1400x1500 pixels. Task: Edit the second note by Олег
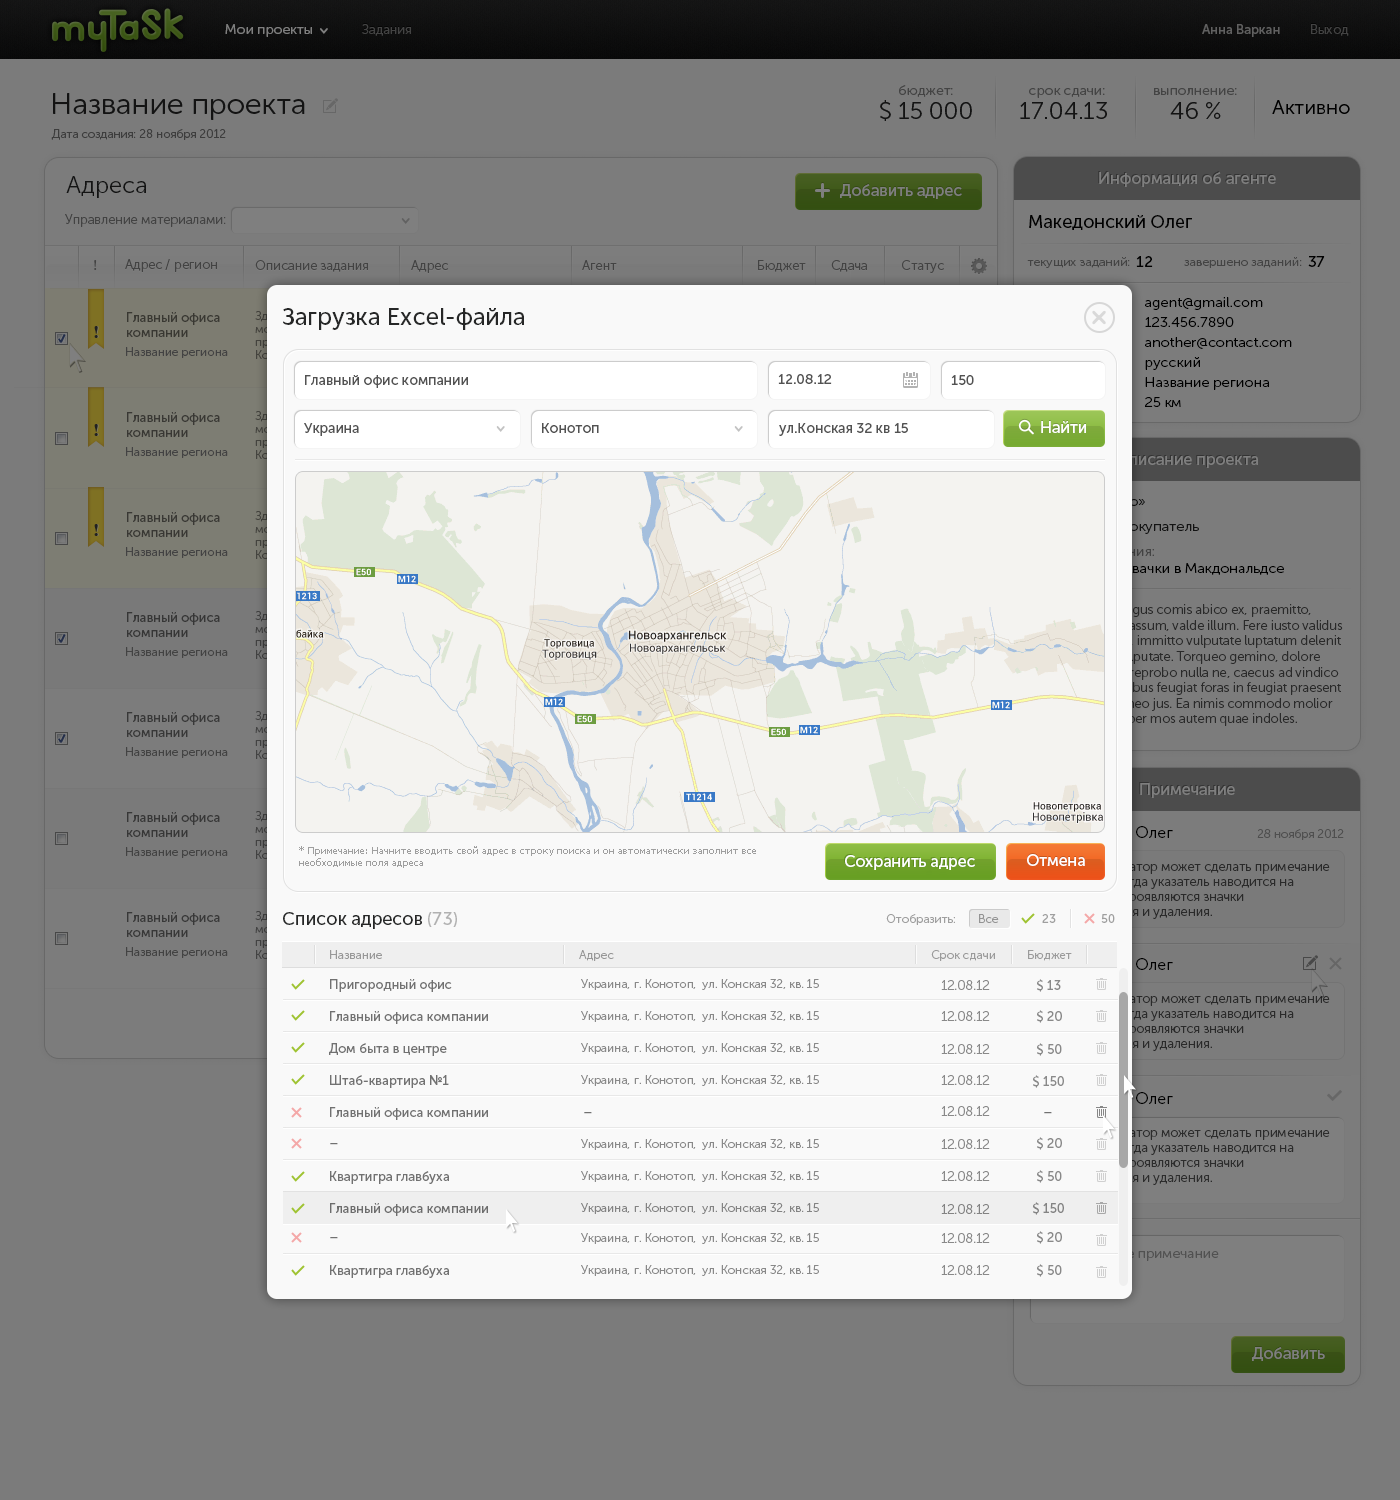click(x=1309, y=963)
